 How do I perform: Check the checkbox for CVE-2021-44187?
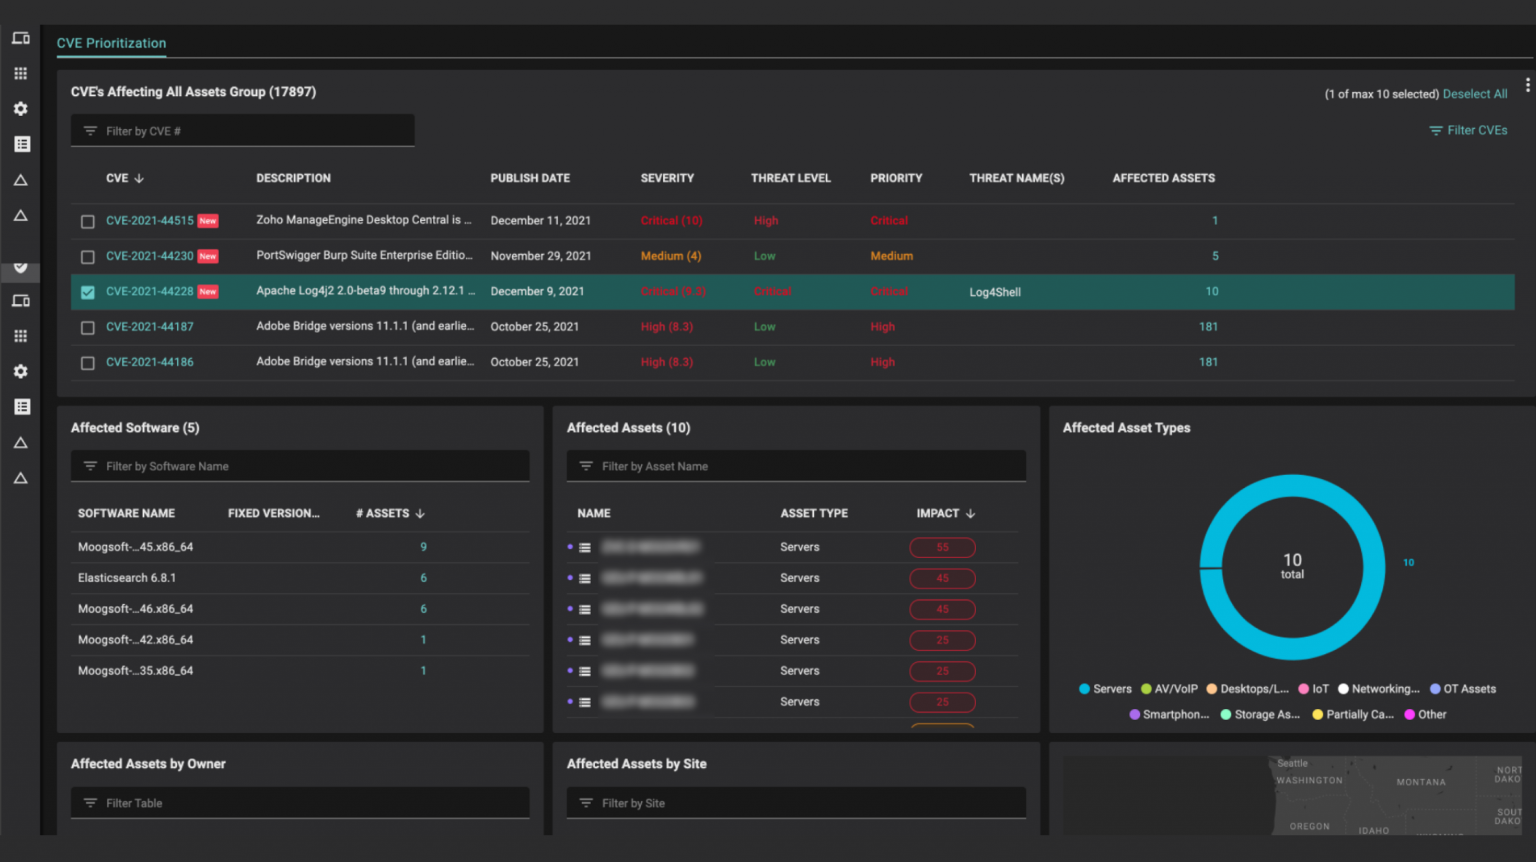click(x=87, y=326)
